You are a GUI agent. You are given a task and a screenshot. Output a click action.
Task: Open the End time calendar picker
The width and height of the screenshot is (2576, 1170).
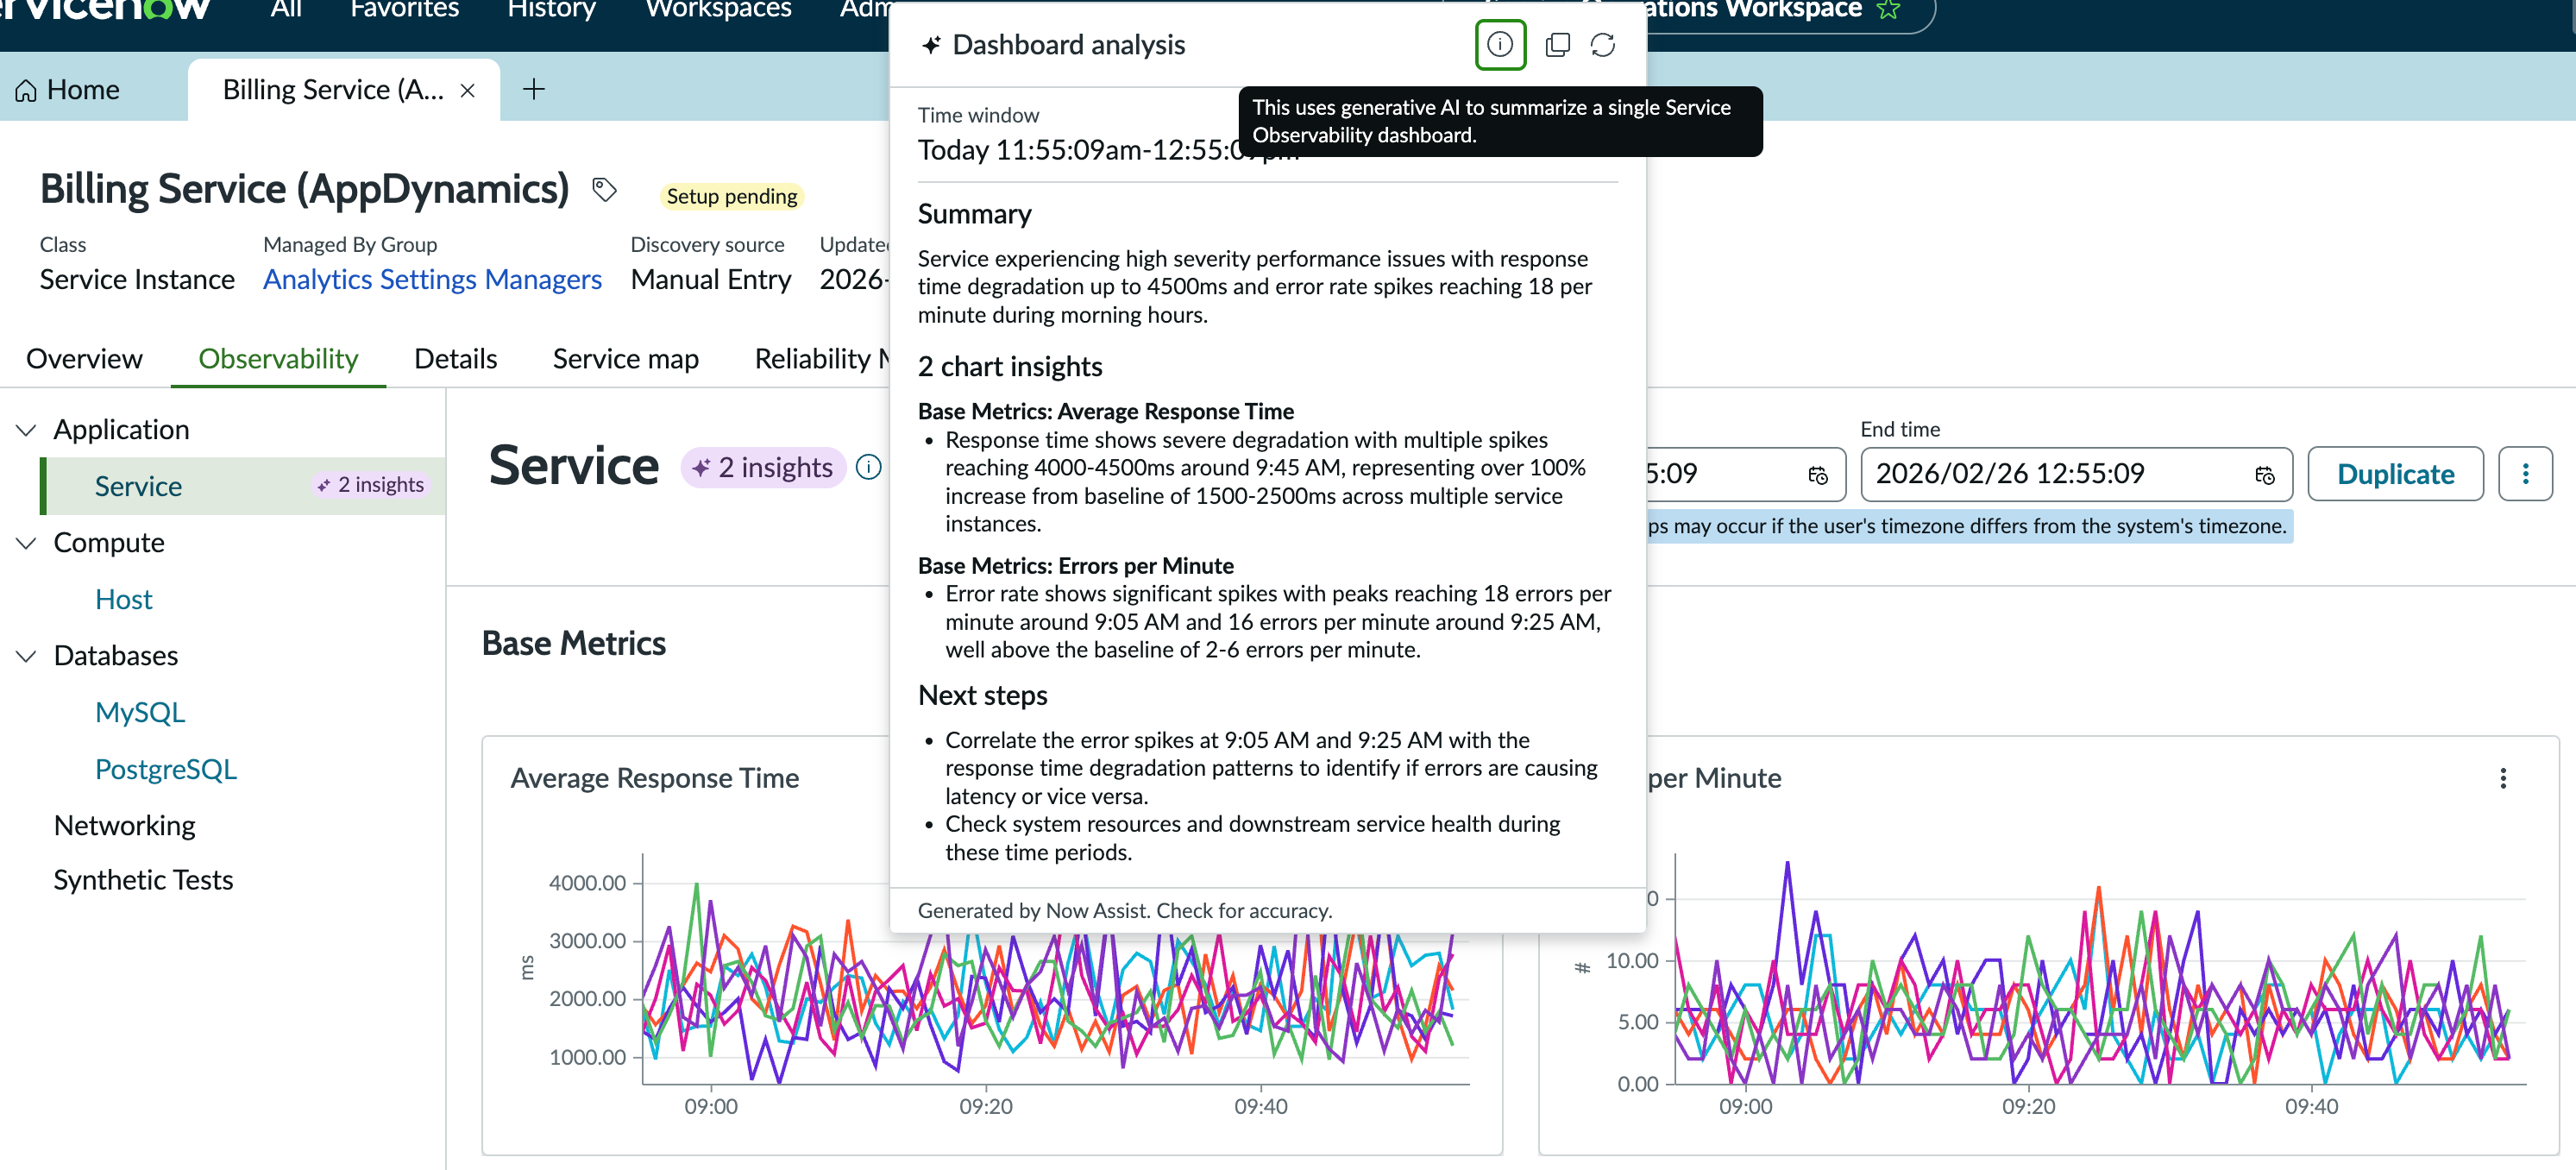[x=2265, y=475]
